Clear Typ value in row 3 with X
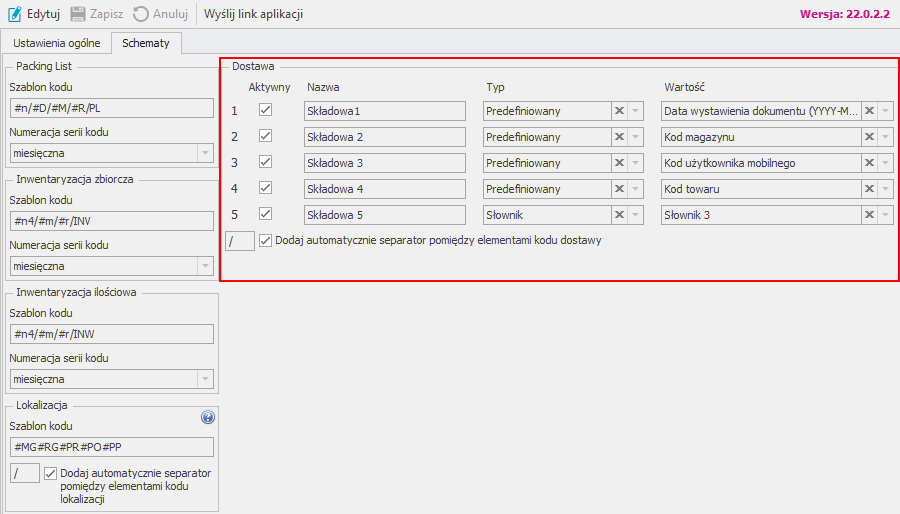The height and width of the screenshot is (514, 900). pos(620,163)
